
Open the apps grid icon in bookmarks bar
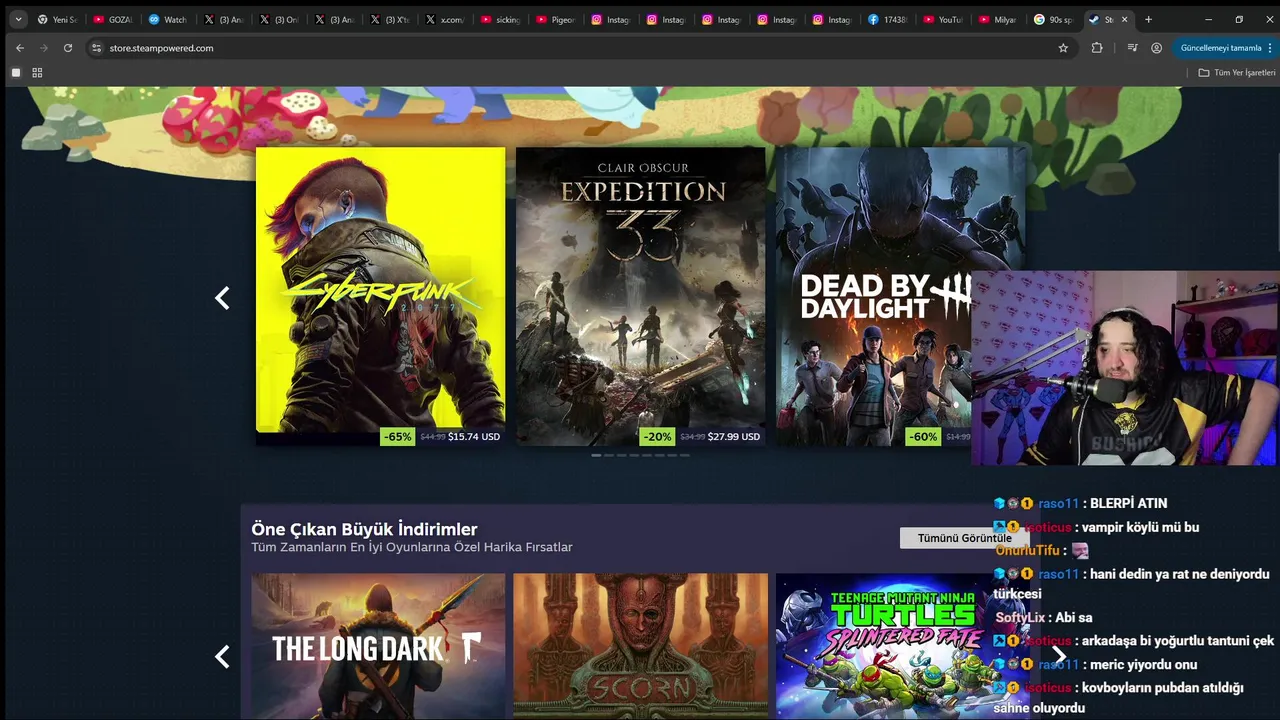(x=37, y=73)
